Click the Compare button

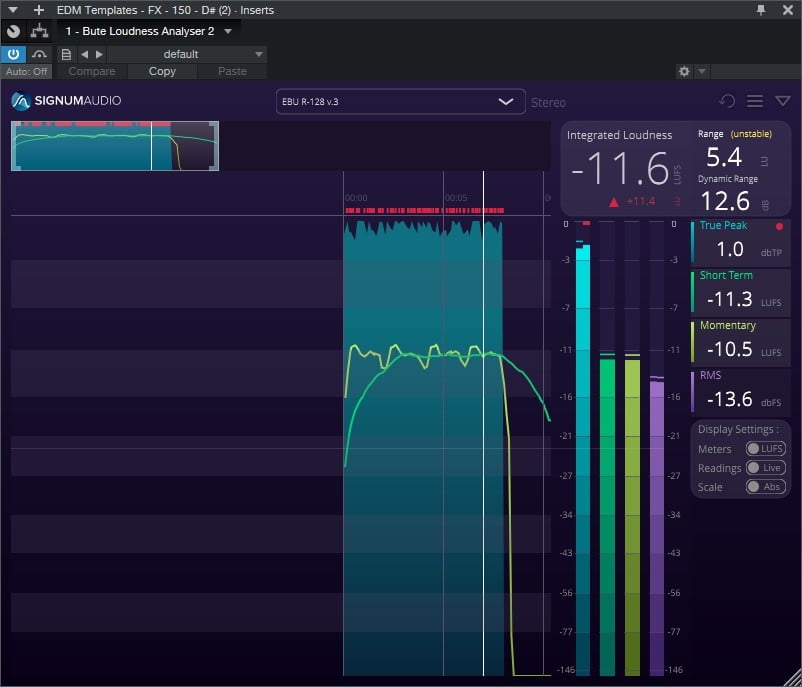[92, 72]
